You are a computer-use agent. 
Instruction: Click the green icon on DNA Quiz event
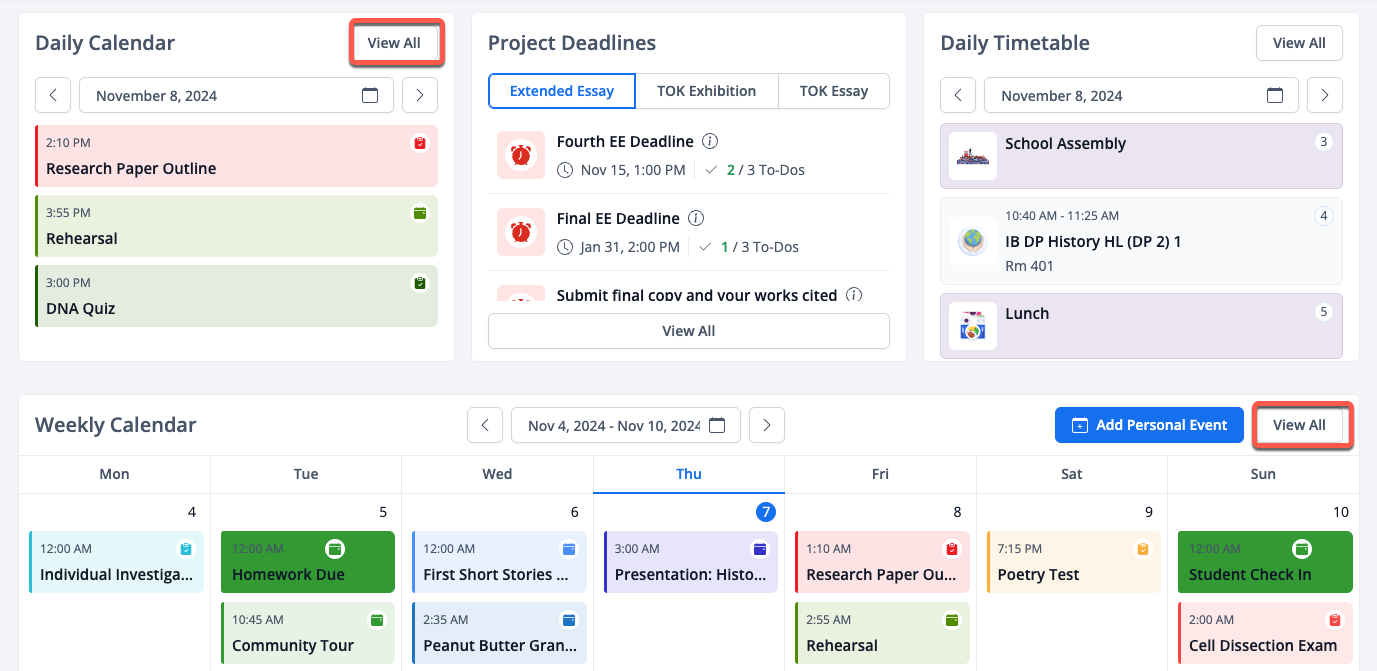(420, 283)
